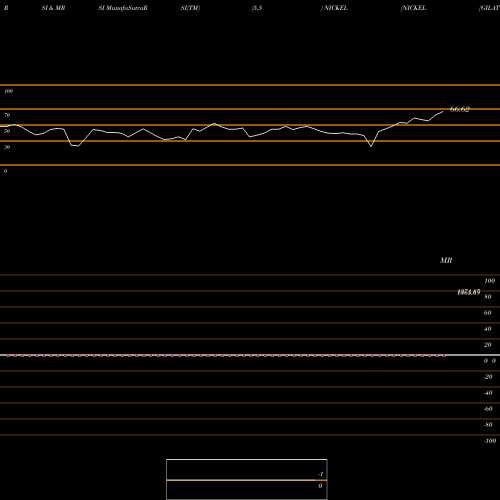The height and width of the screenshot is (500, 500).
Task: Click the 'SI MunafaSutraR' header label
Action: pyautogui.click(x=123, y=8)
